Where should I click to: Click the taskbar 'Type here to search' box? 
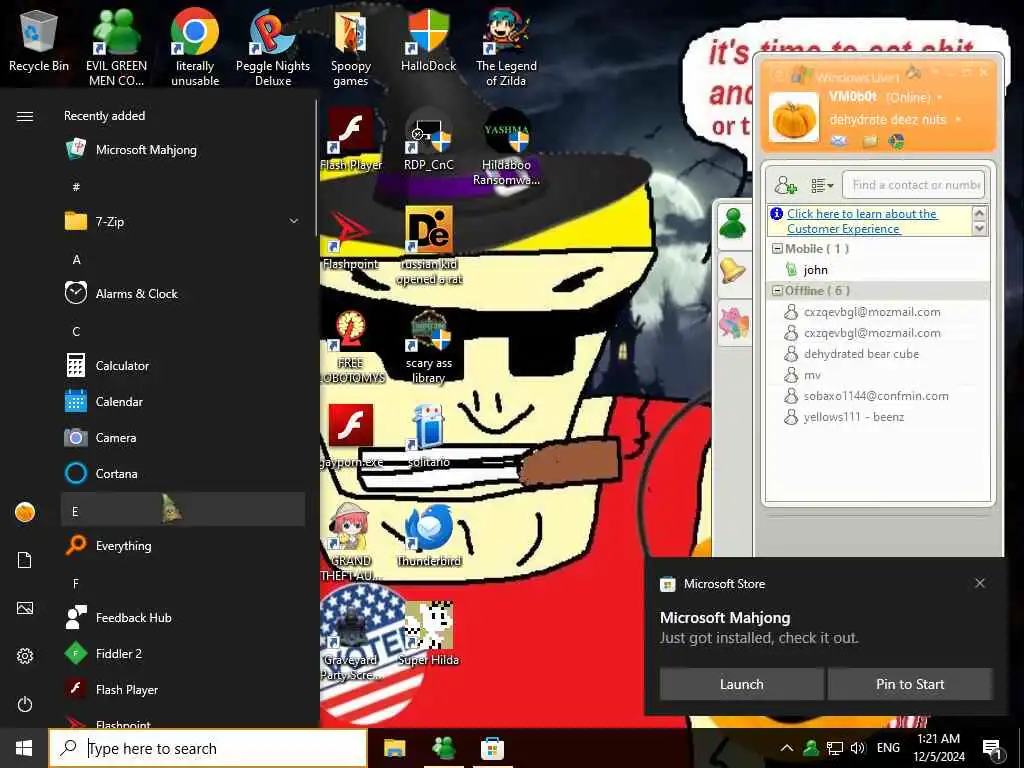coord(208,748)
